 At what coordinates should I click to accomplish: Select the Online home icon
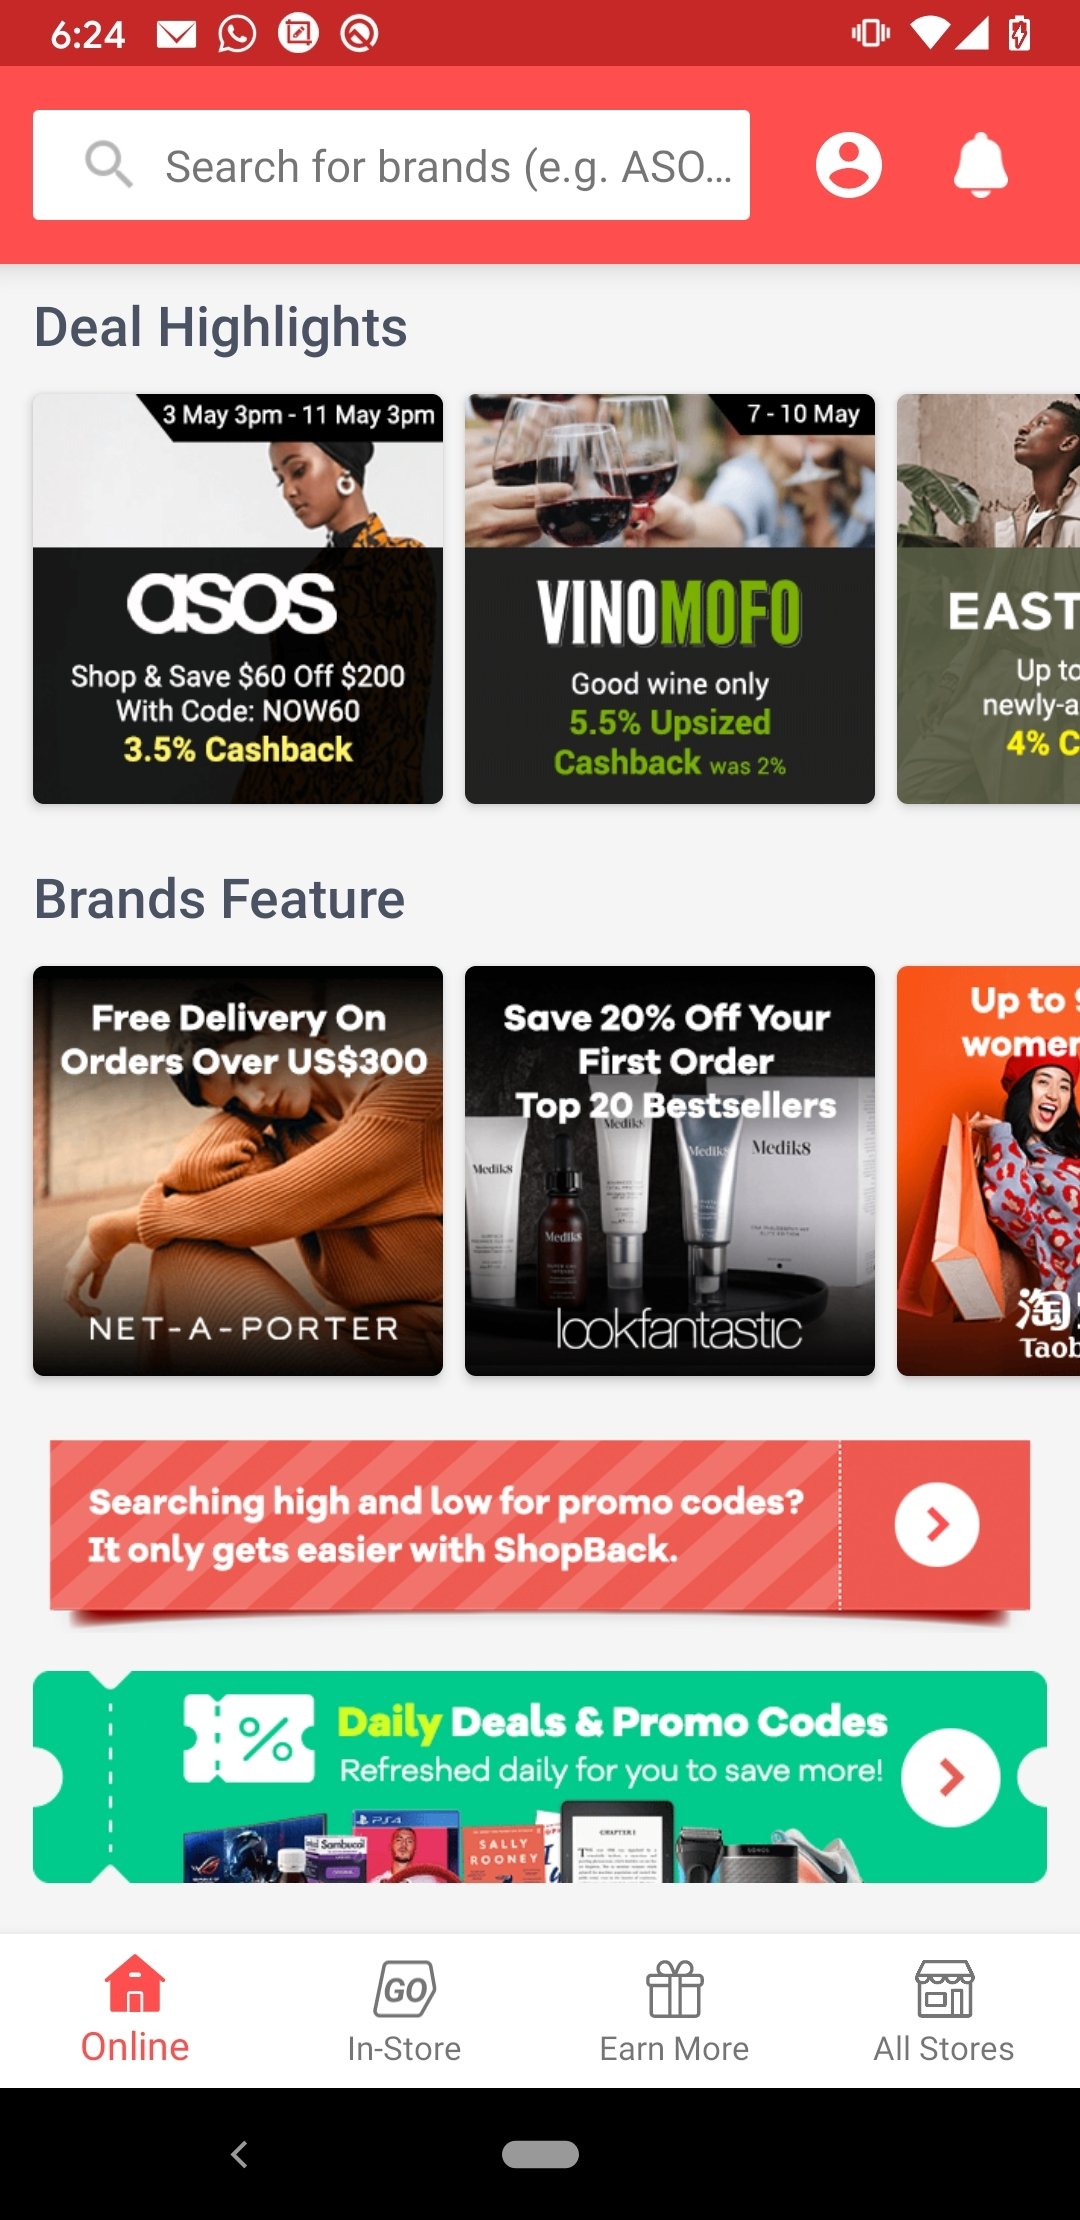click(x=135, y=1984)
